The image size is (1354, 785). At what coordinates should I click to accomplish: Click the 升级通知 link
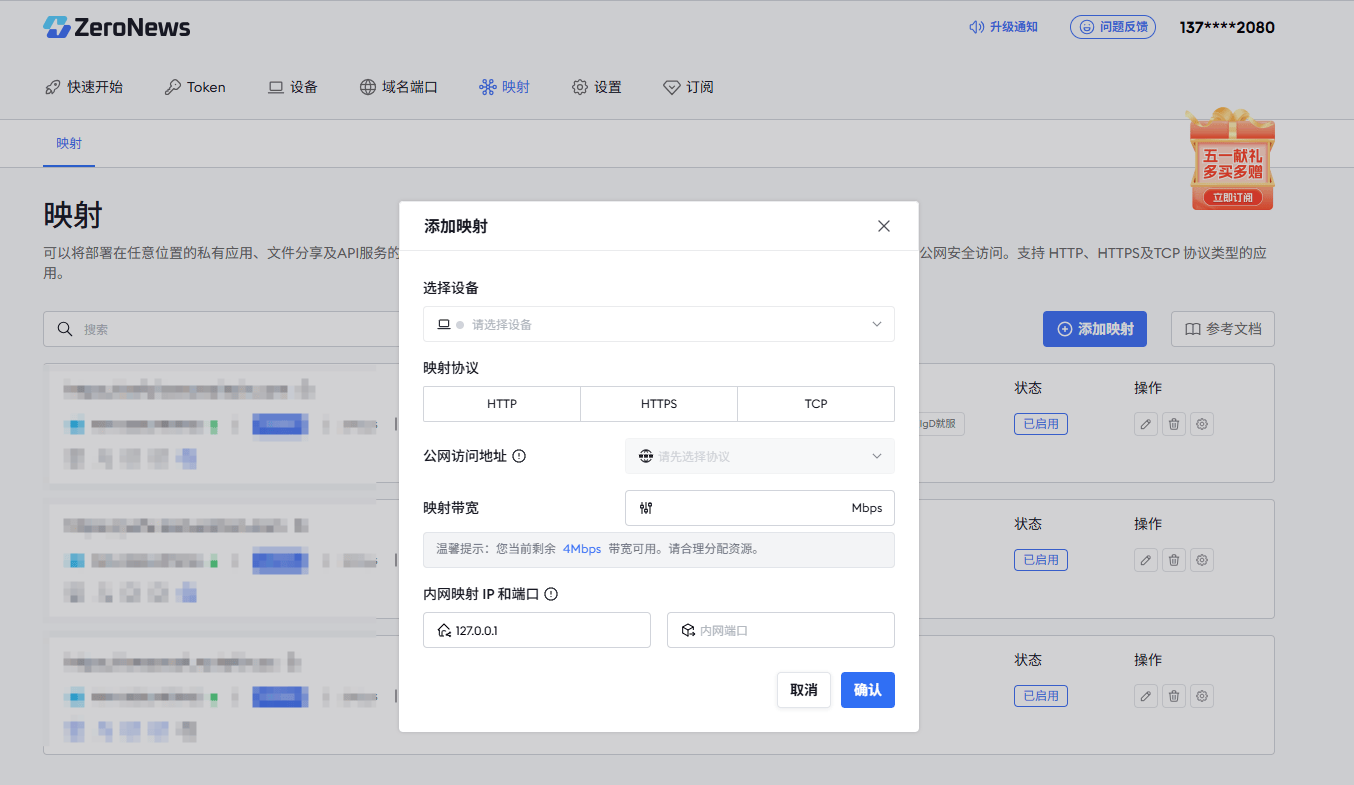(1004, 27)
